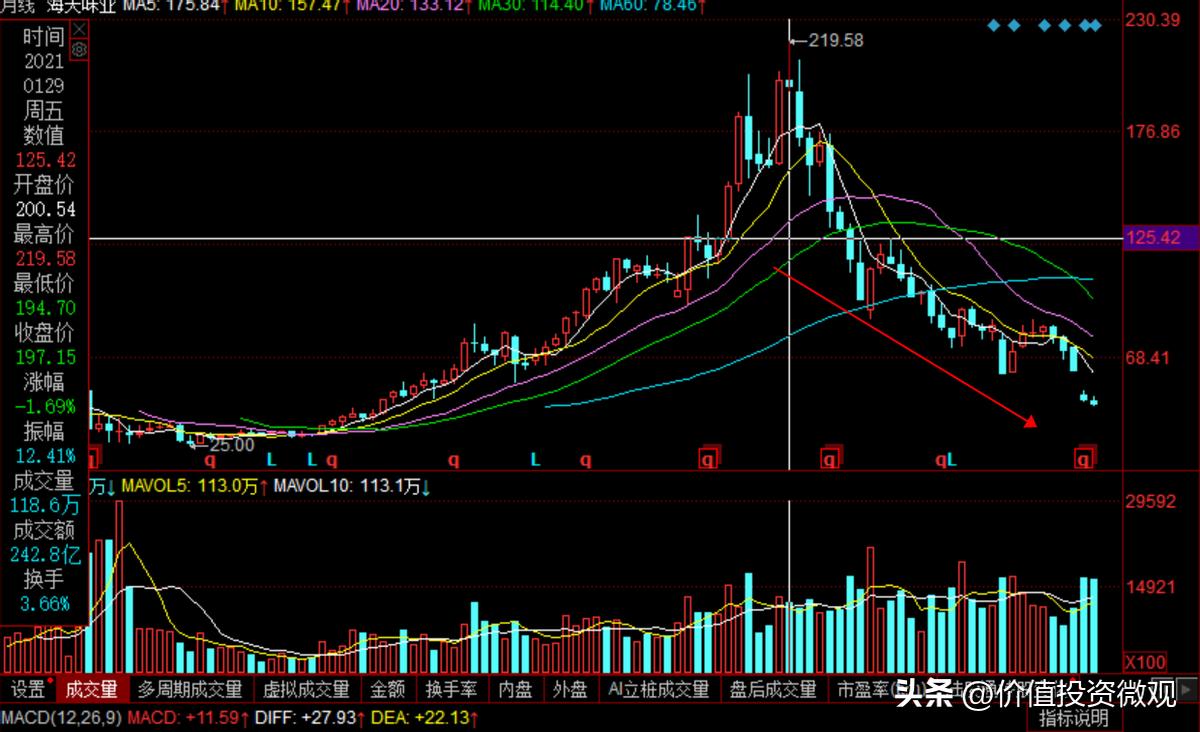The image size is (1200, 732).
Task: Click the 月线 period label
Action: click(x=20, y=6)
